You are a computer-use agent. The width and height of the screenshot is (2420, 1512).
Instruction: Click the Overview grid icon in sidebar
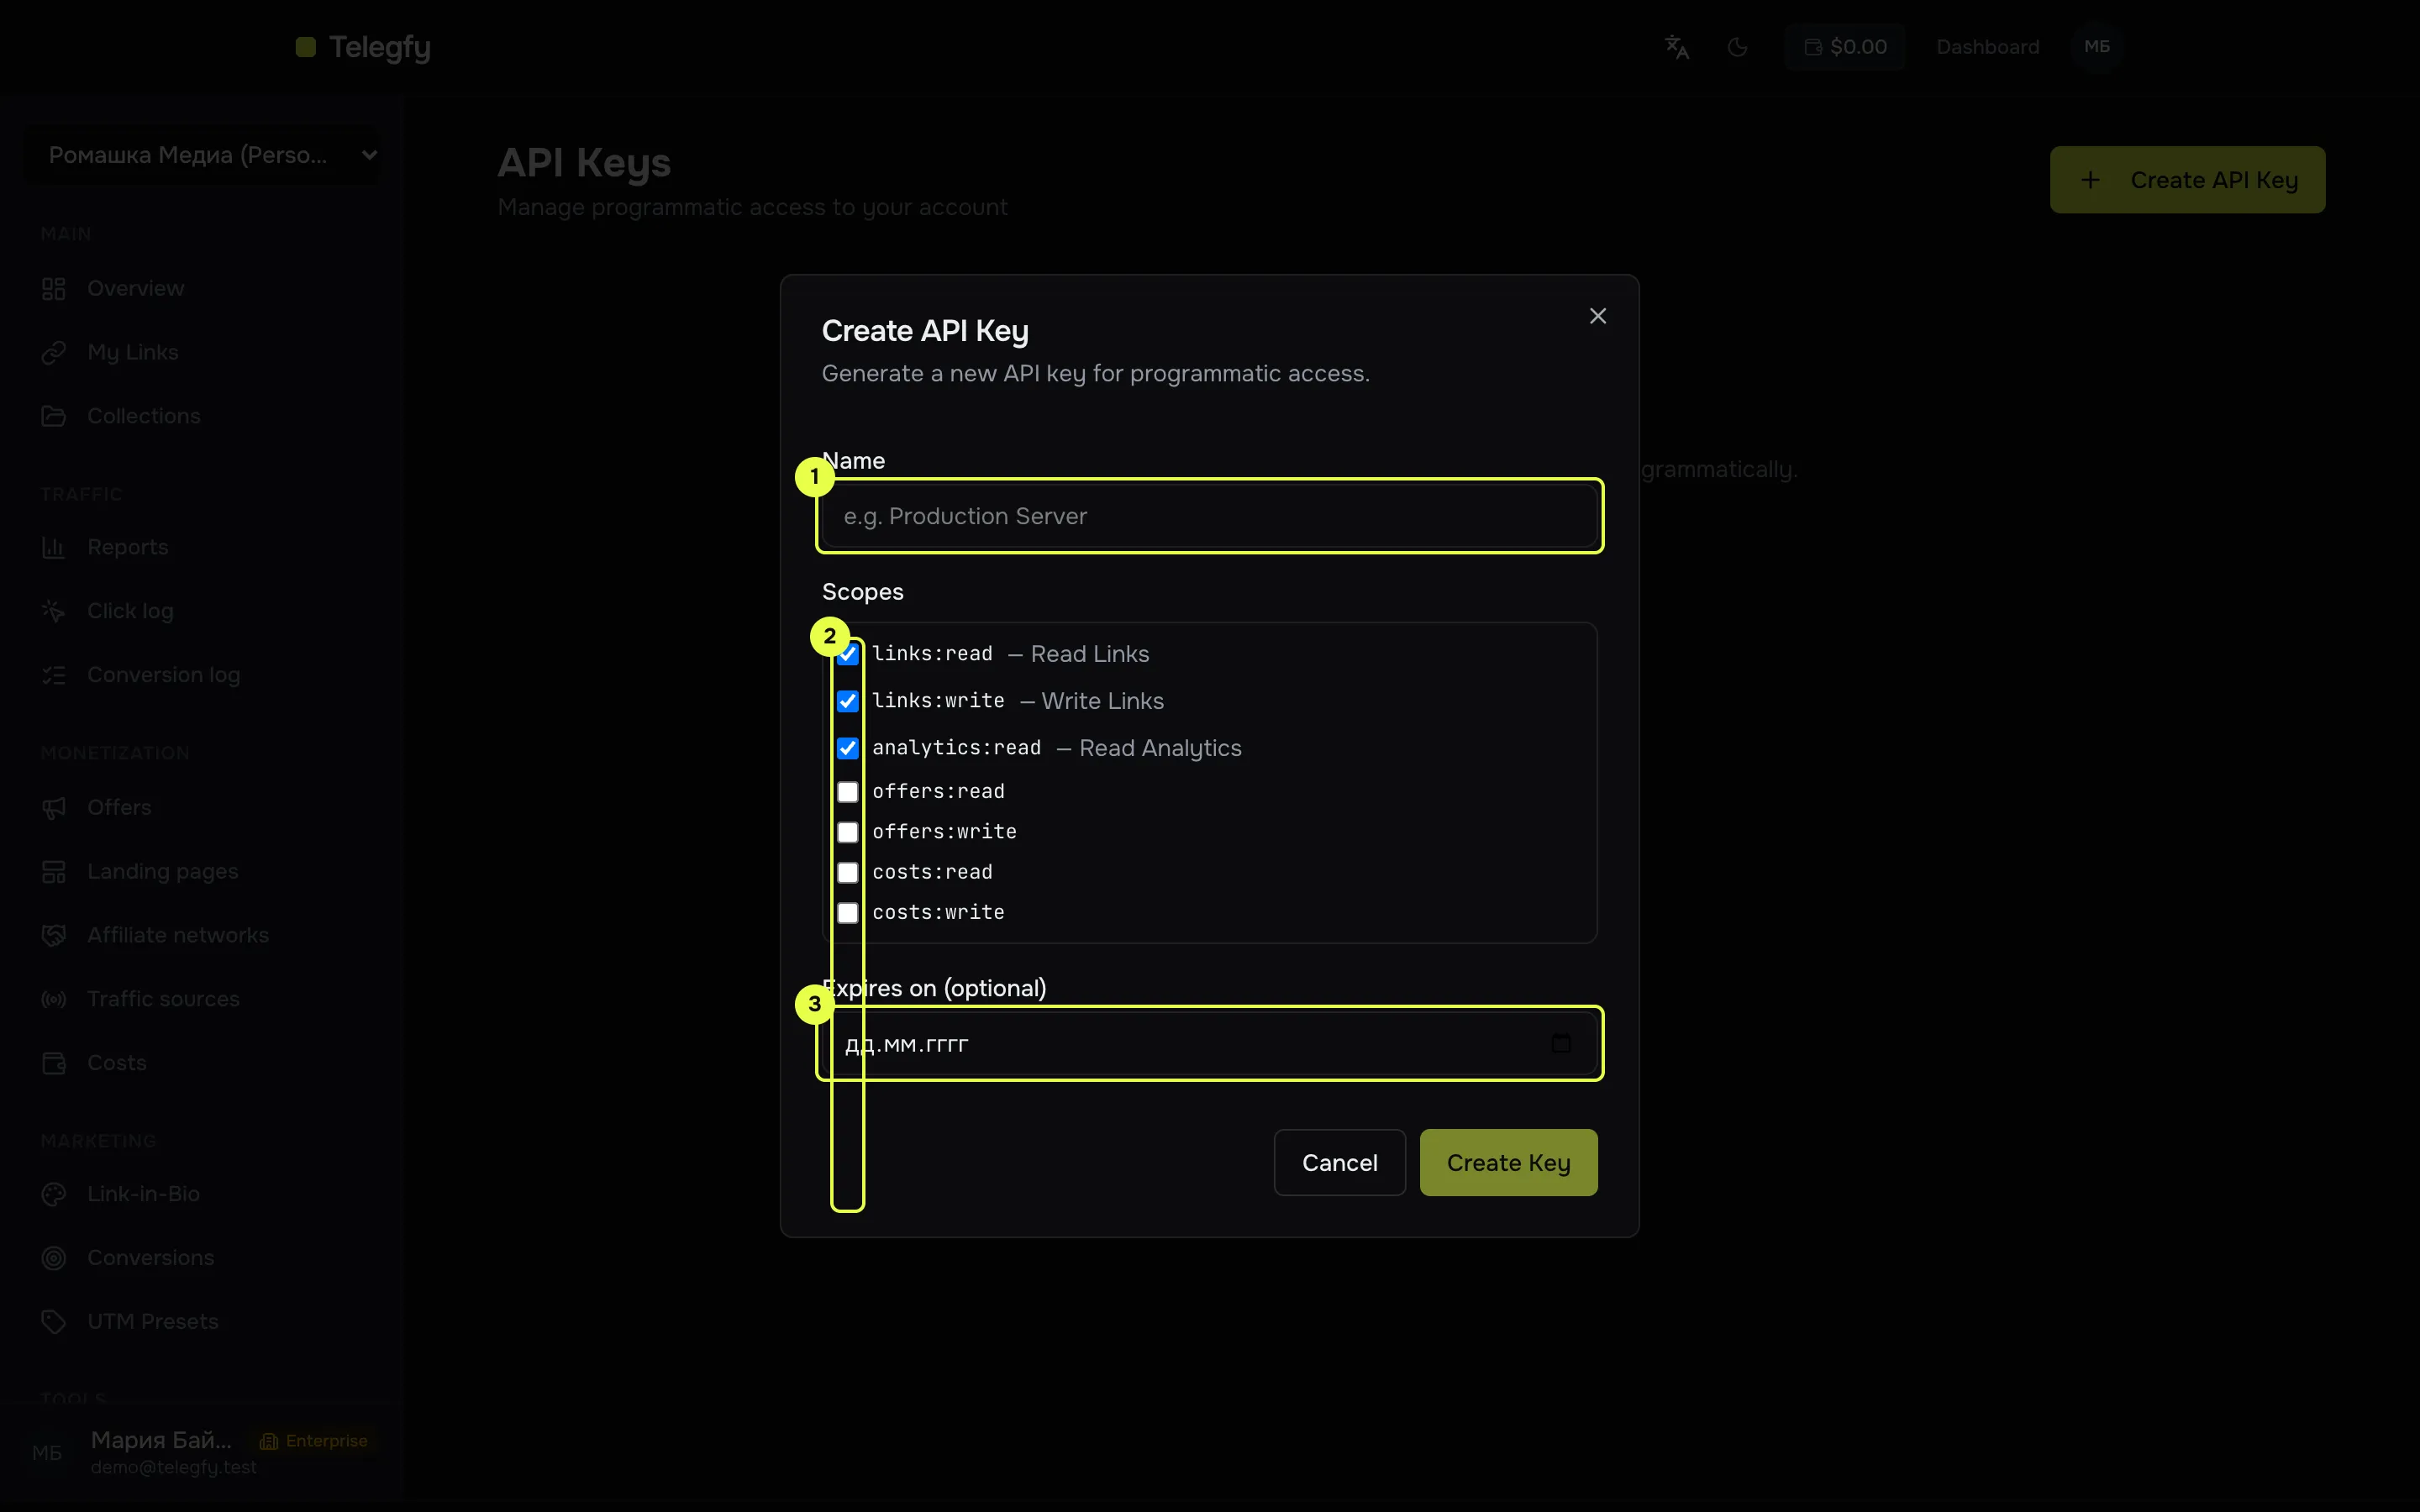pos(54,289)
